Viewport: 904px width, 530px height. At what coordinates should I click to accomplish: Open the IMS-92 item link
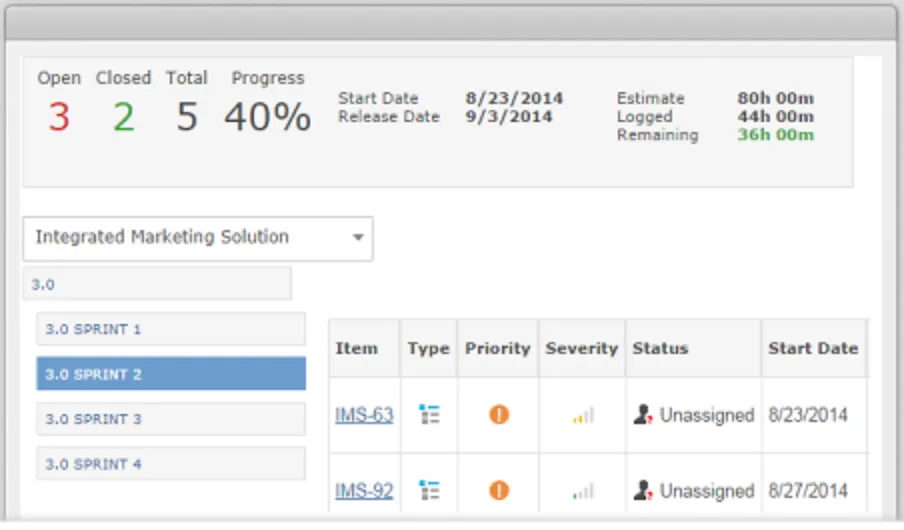pos(364,491)
